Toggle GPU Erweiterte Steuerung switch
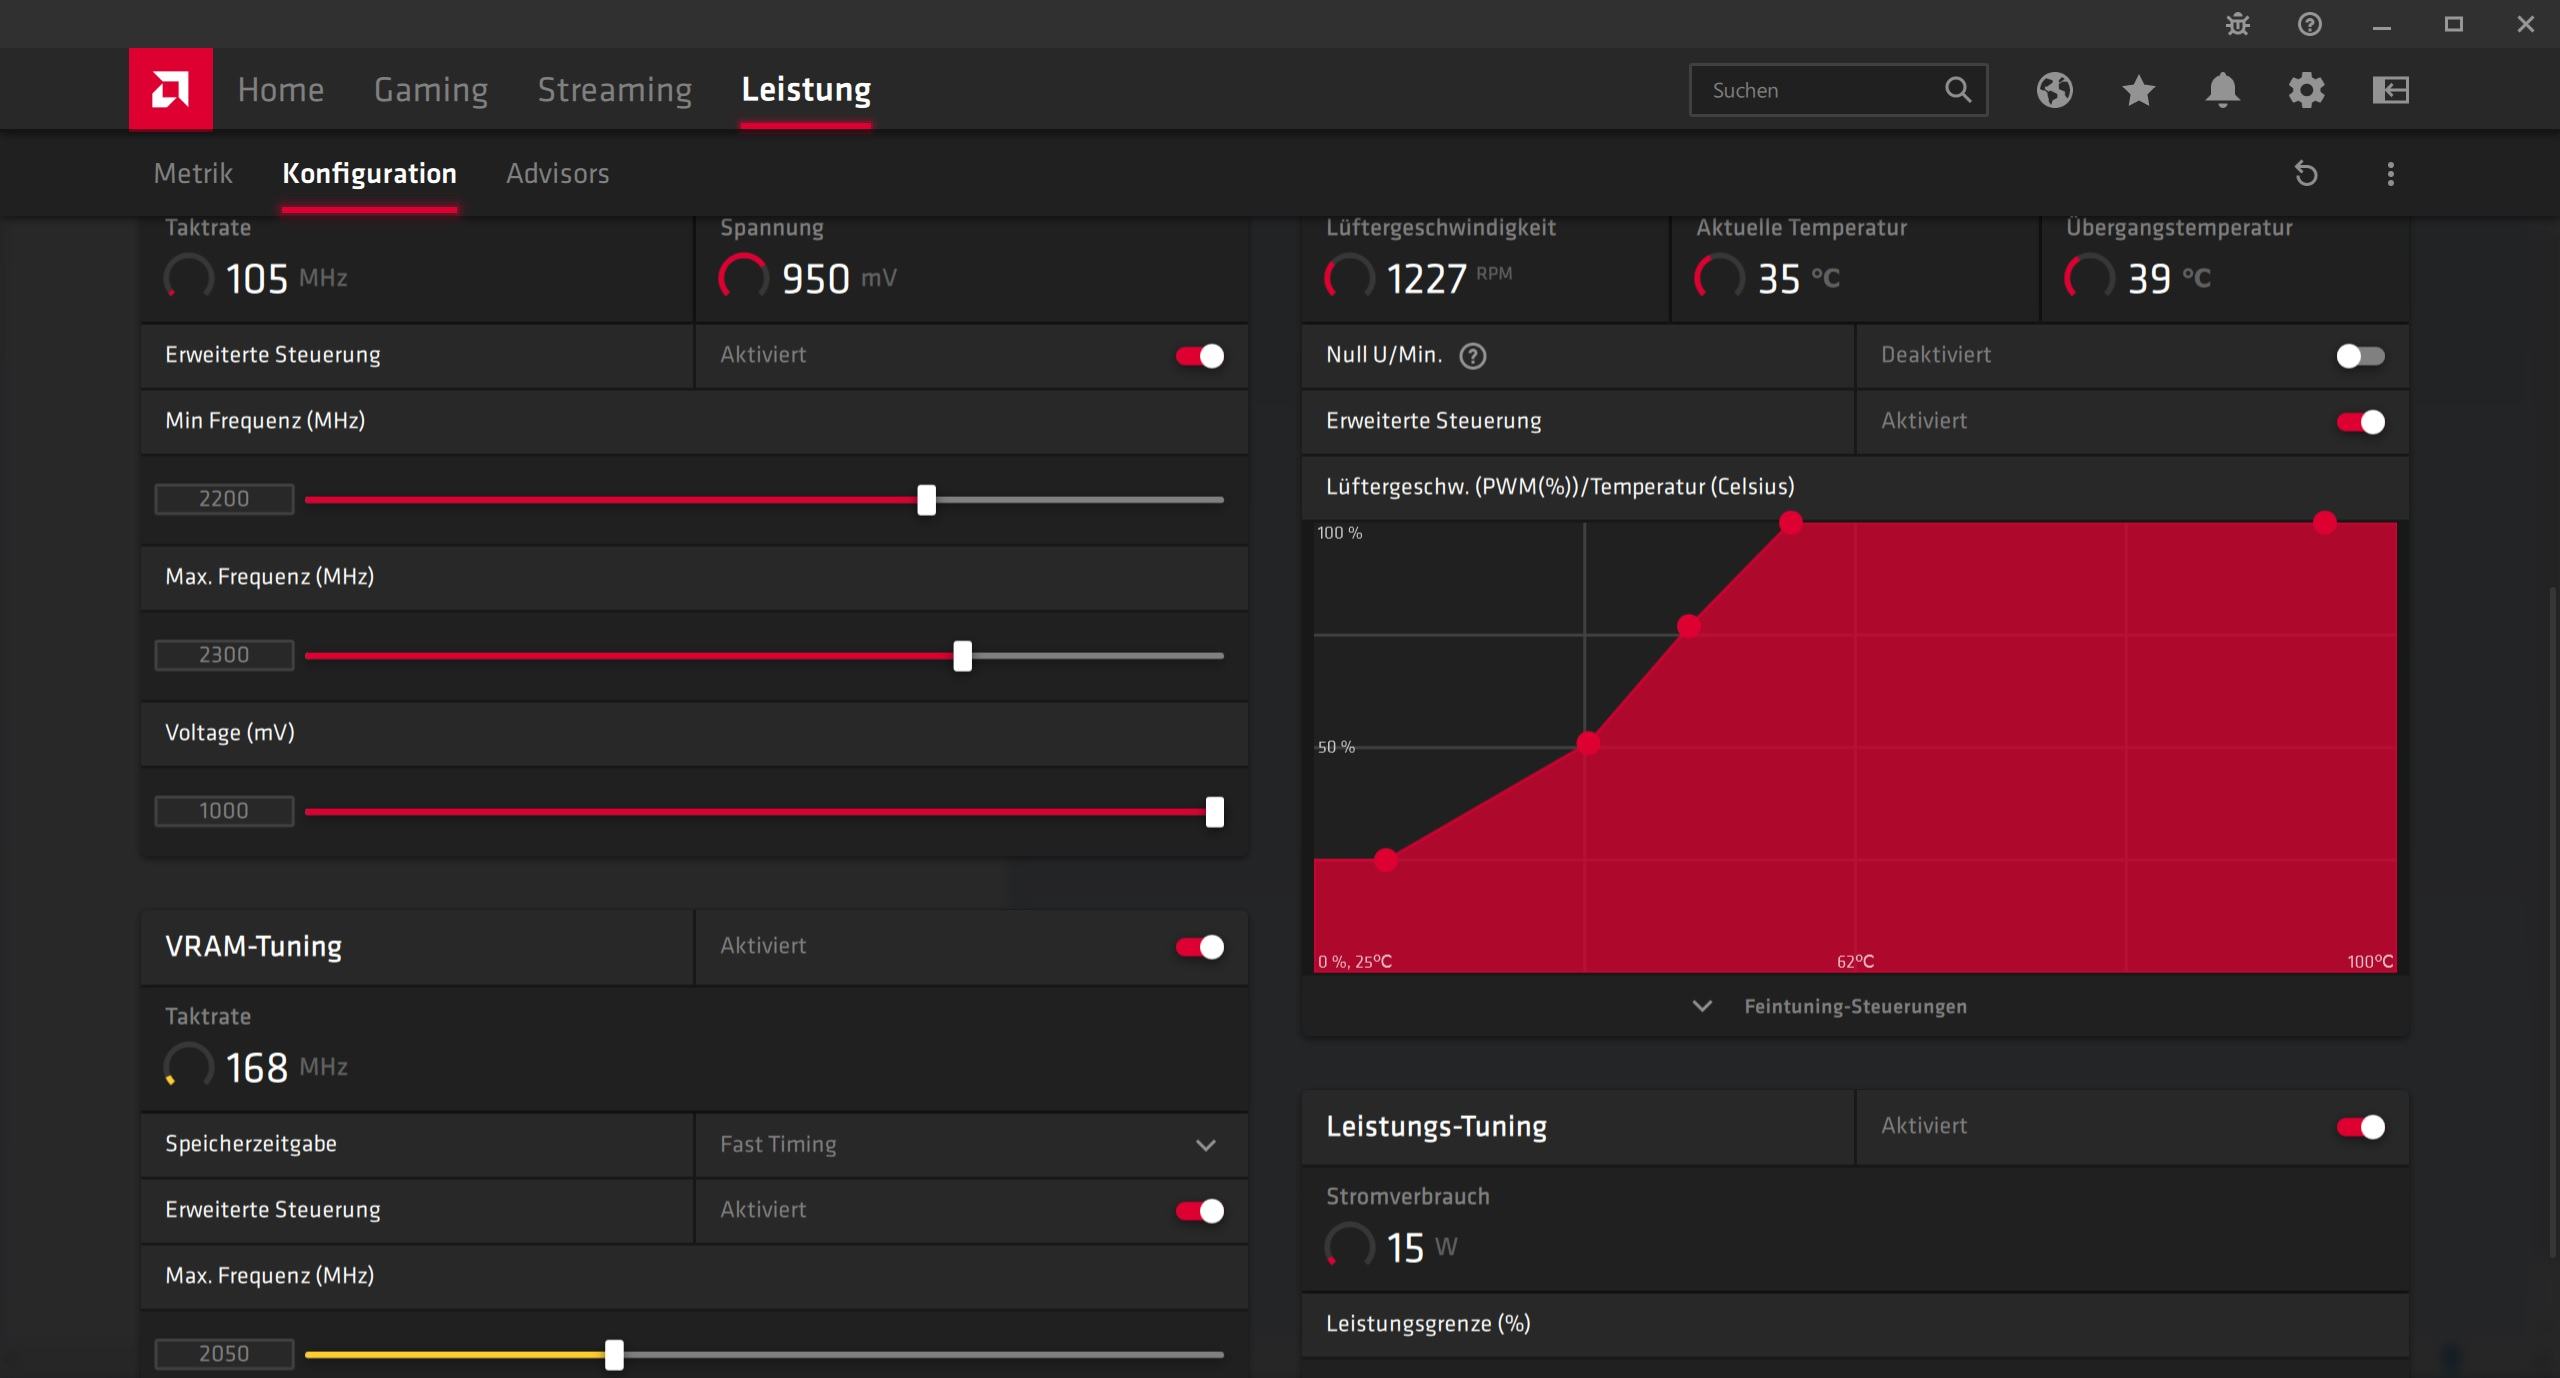The height and width of the screenshot is (1378, 2560). (1200, 356)
